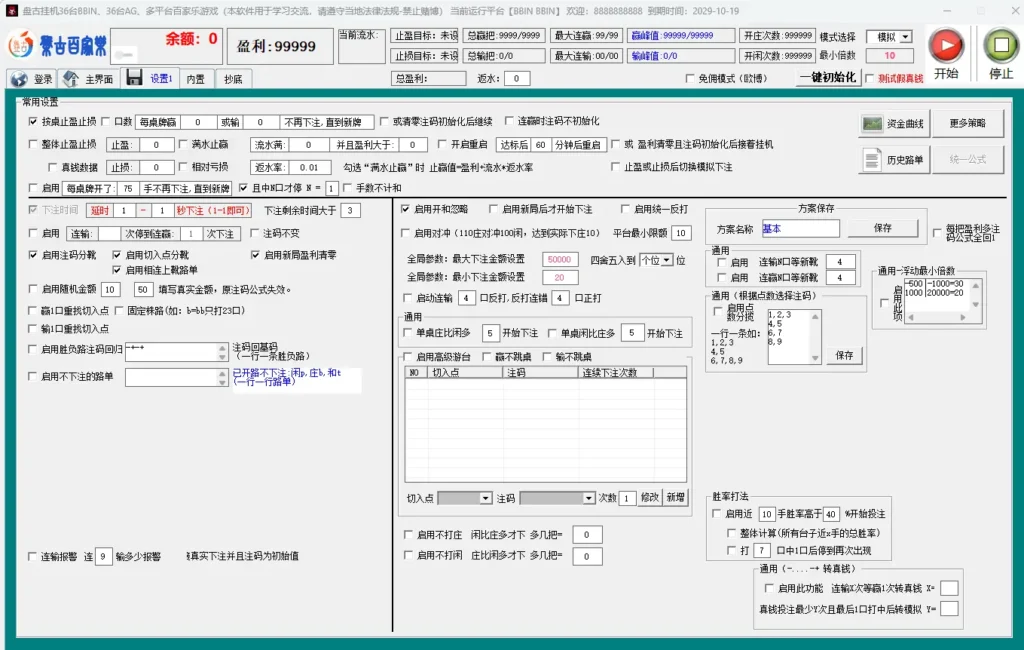The image size is (1024, 650).
Task: Enable 启用此功能 checkbox in 转真钱 section
Action: click(769, 589)
